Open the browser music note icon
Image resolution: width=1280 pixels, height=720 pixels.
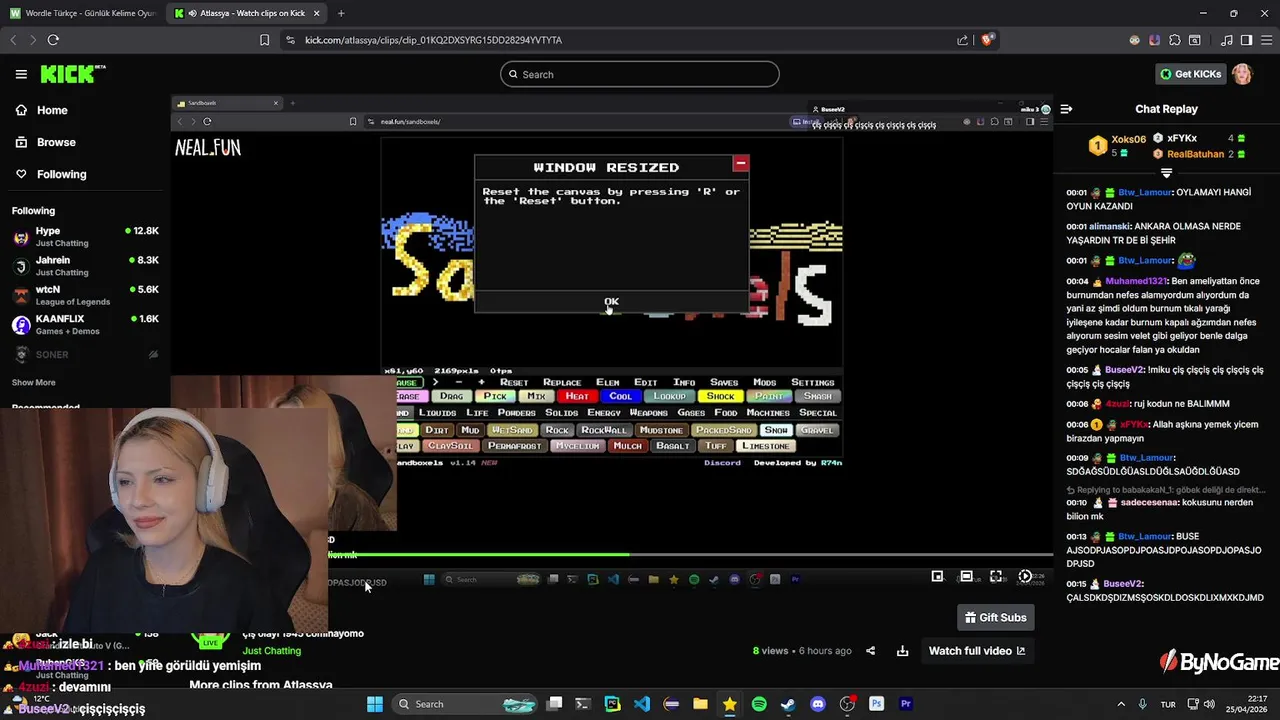(x=1227, y=40)
